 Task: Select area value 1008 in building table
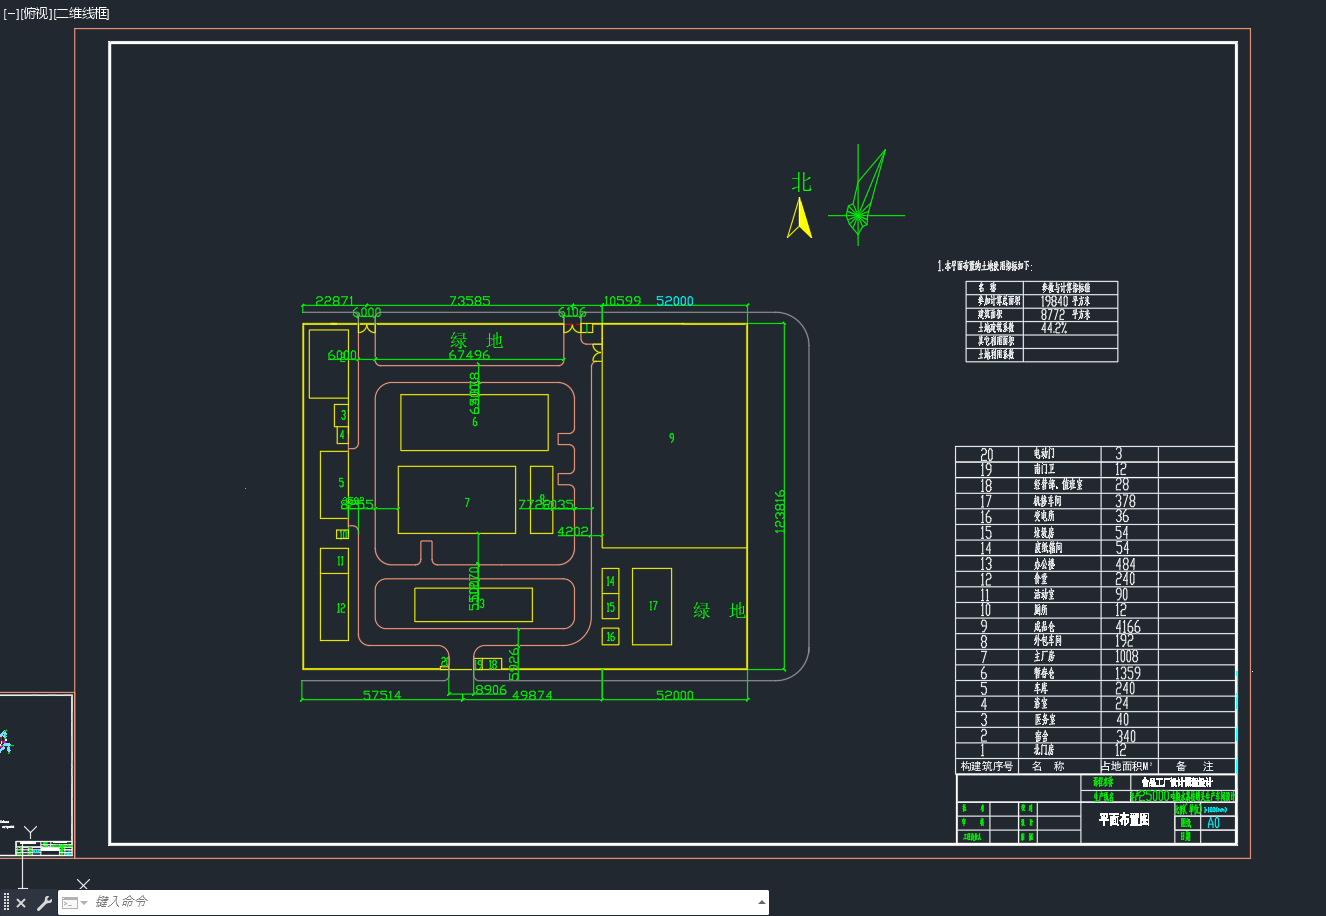pyautogui.click(x=1127, y=657)
